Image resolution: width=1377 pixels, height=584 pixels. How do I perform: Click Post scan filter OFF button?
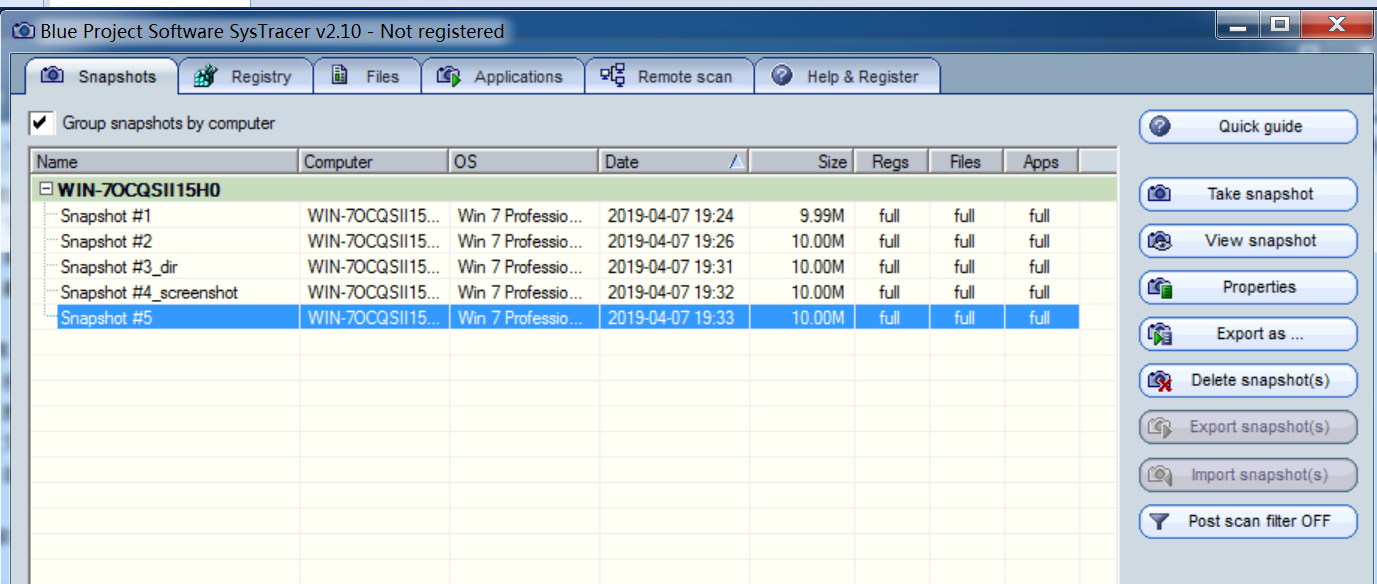(1248, 521)
